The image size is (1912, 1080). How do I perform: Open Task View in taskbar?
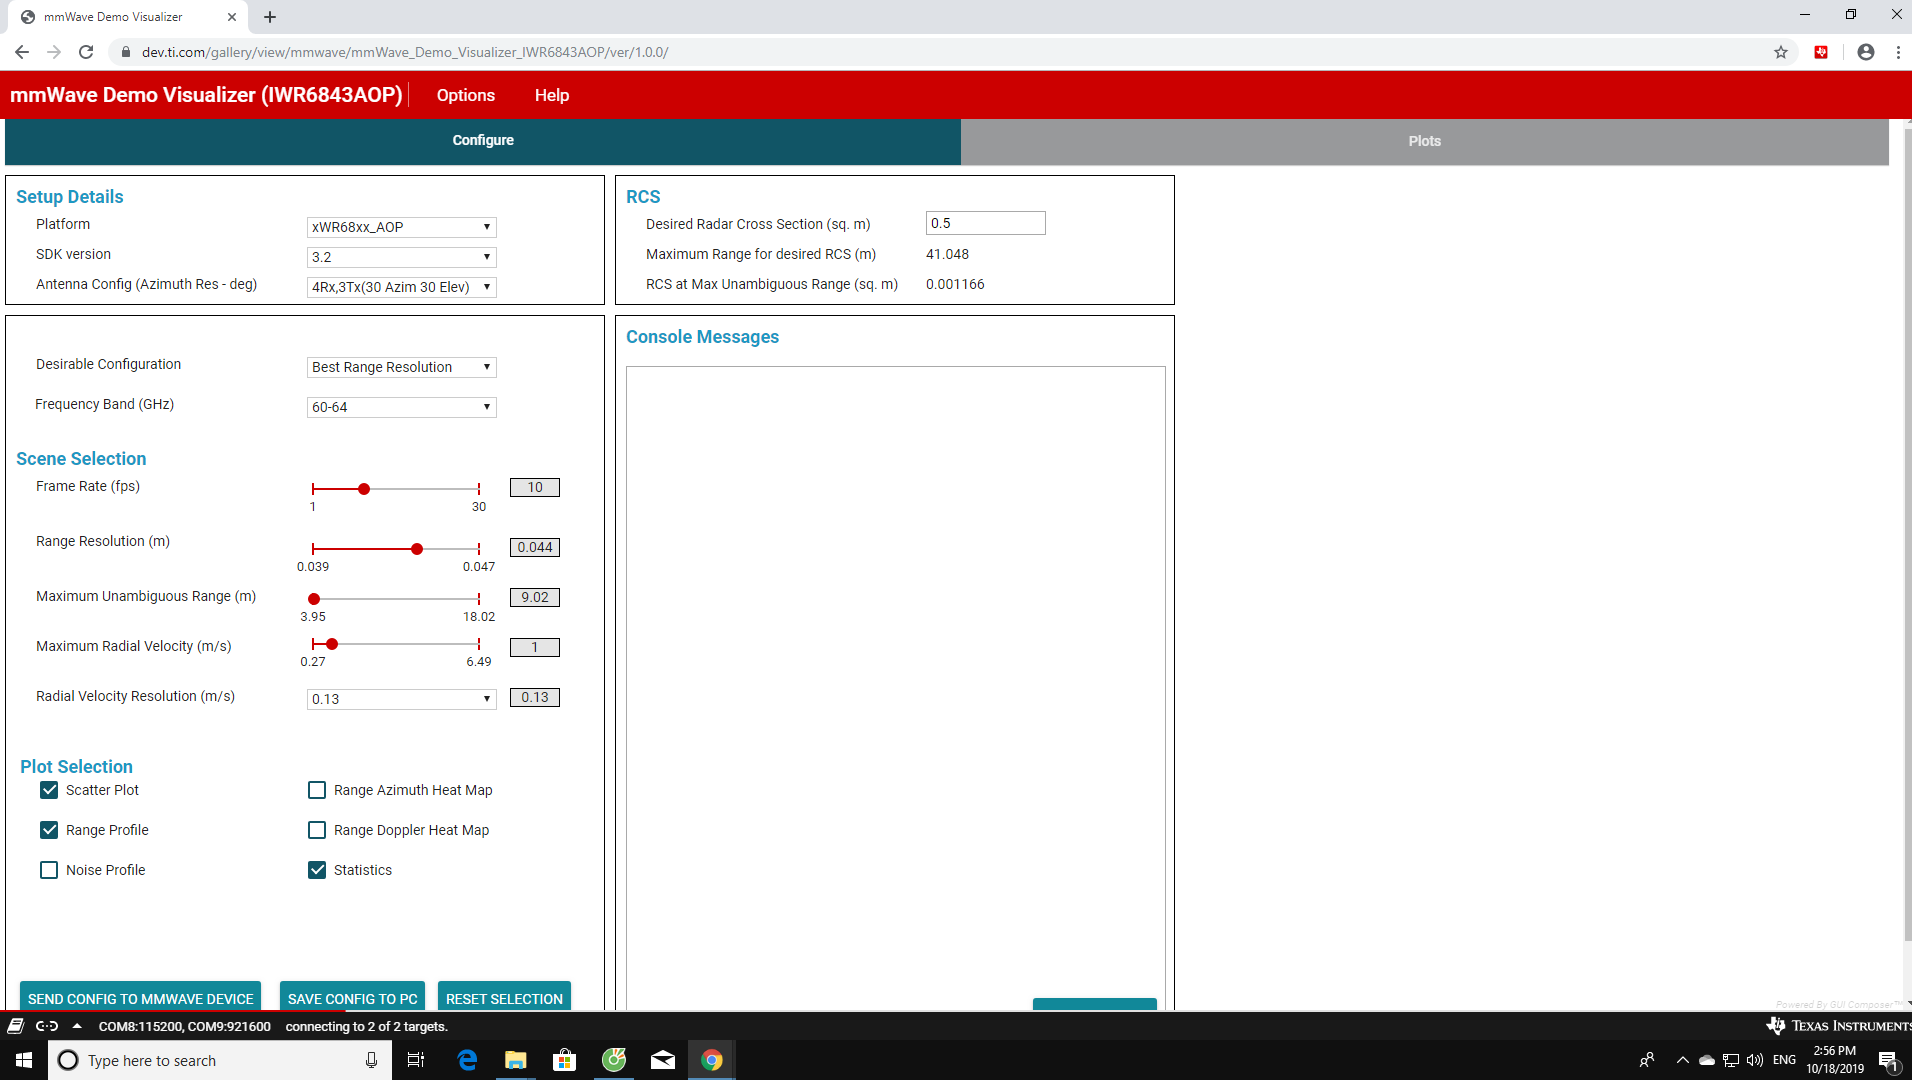[x=416, y=1060]
